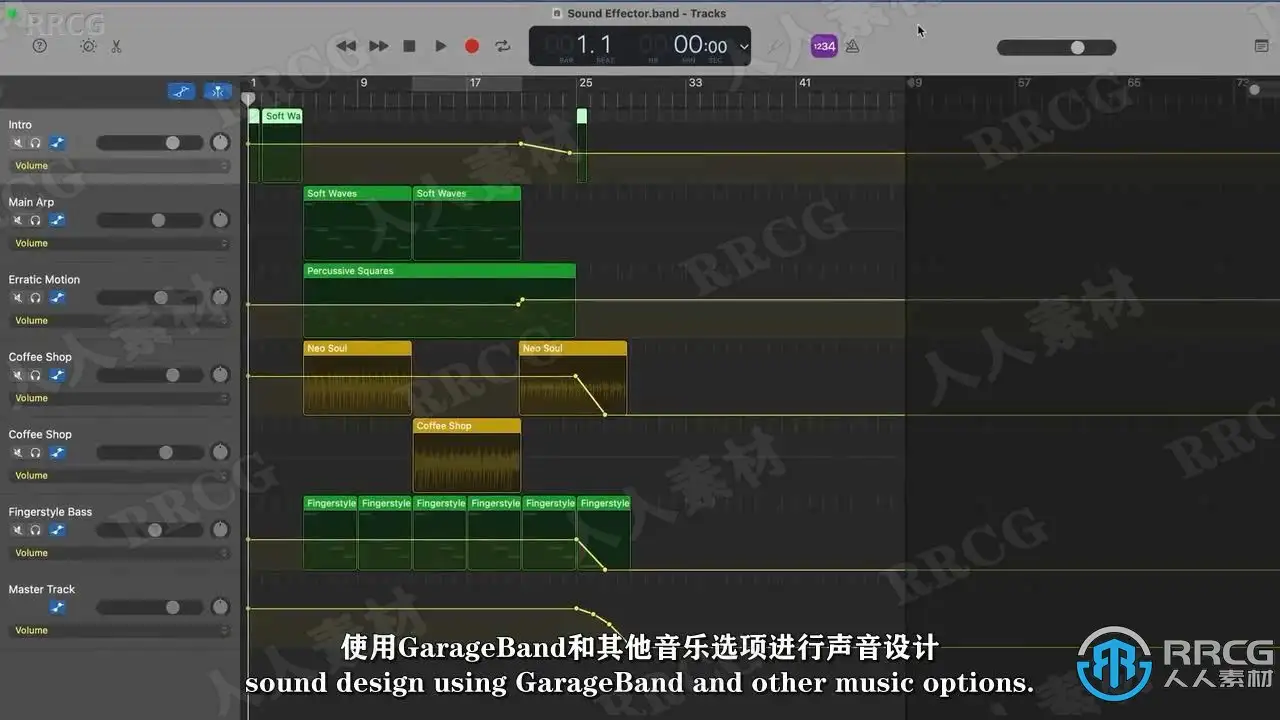Mute the Coffee Shop track holding Neo Soul regions
1280x720 pixels.
(x=17, y=375)
